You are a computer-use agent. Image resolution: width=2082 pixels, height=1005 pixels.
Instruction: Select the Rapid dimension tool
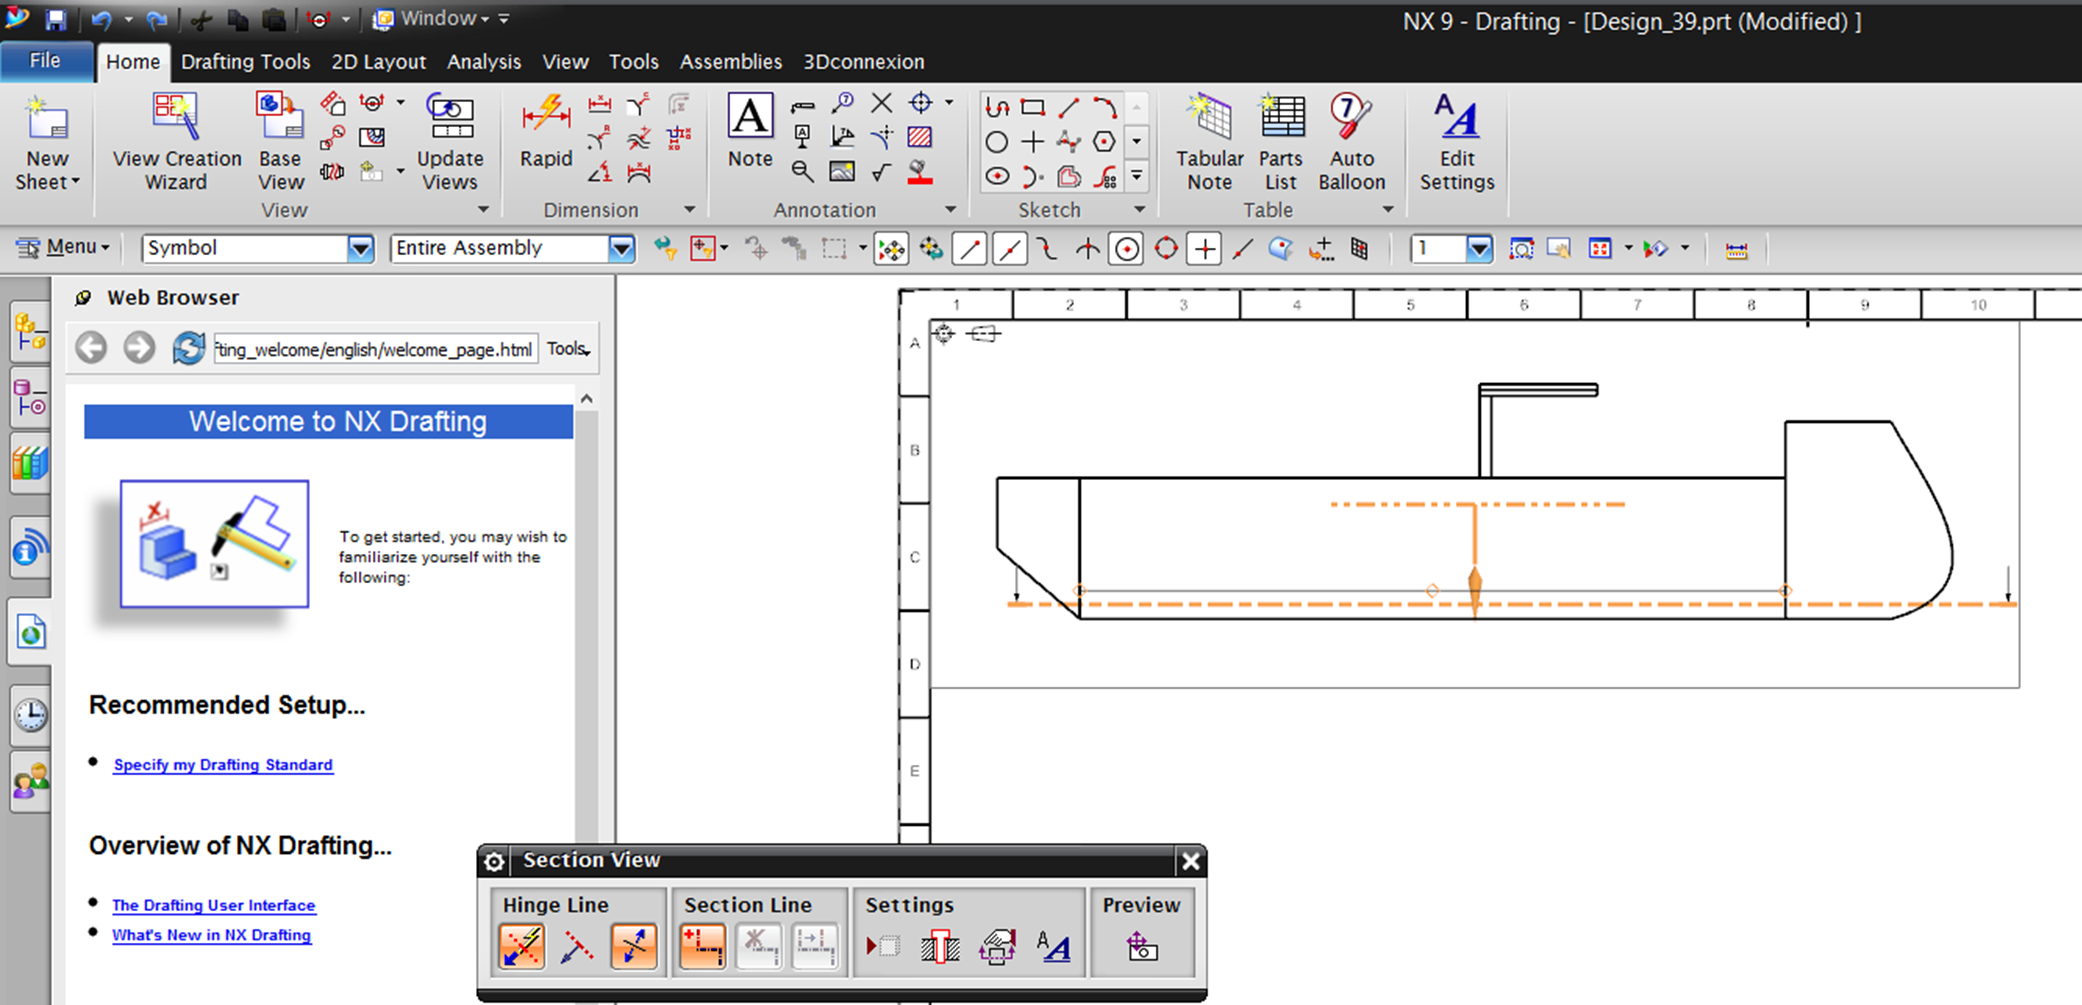click(x=546, y=132)
